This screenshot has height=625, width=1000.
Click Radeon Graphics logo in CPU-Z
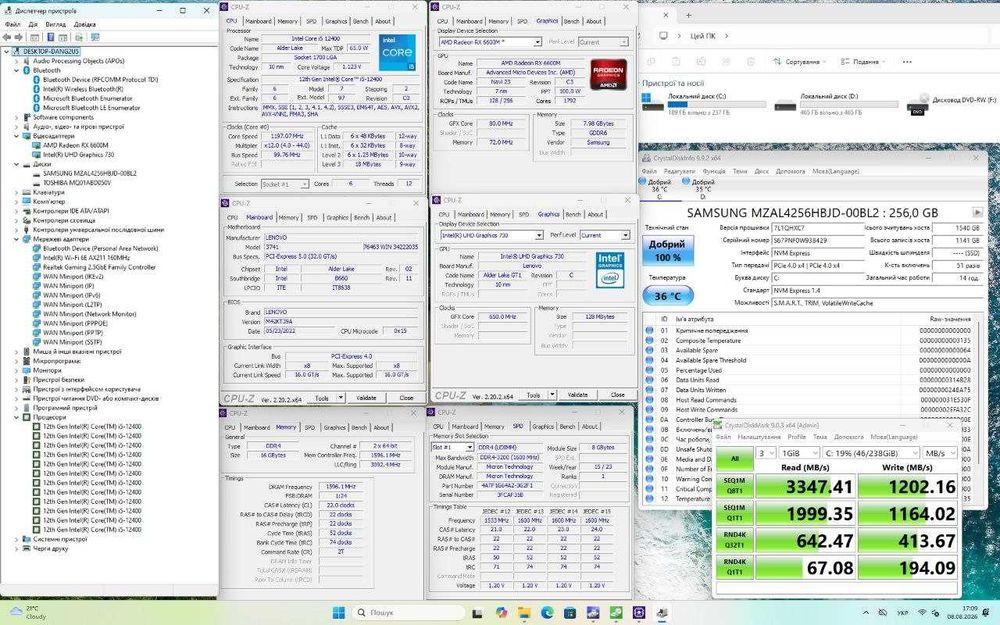coord(608,74)
